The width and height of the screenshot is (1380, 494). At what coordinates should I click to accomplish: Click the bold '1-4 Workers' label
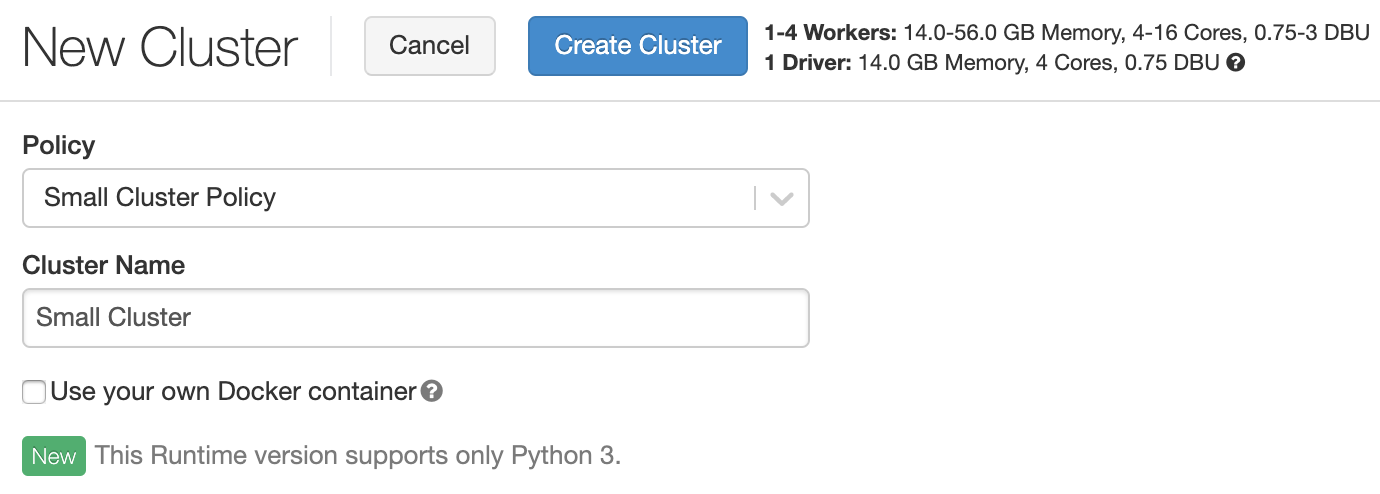pyautogui.click(x=831, y=33)
